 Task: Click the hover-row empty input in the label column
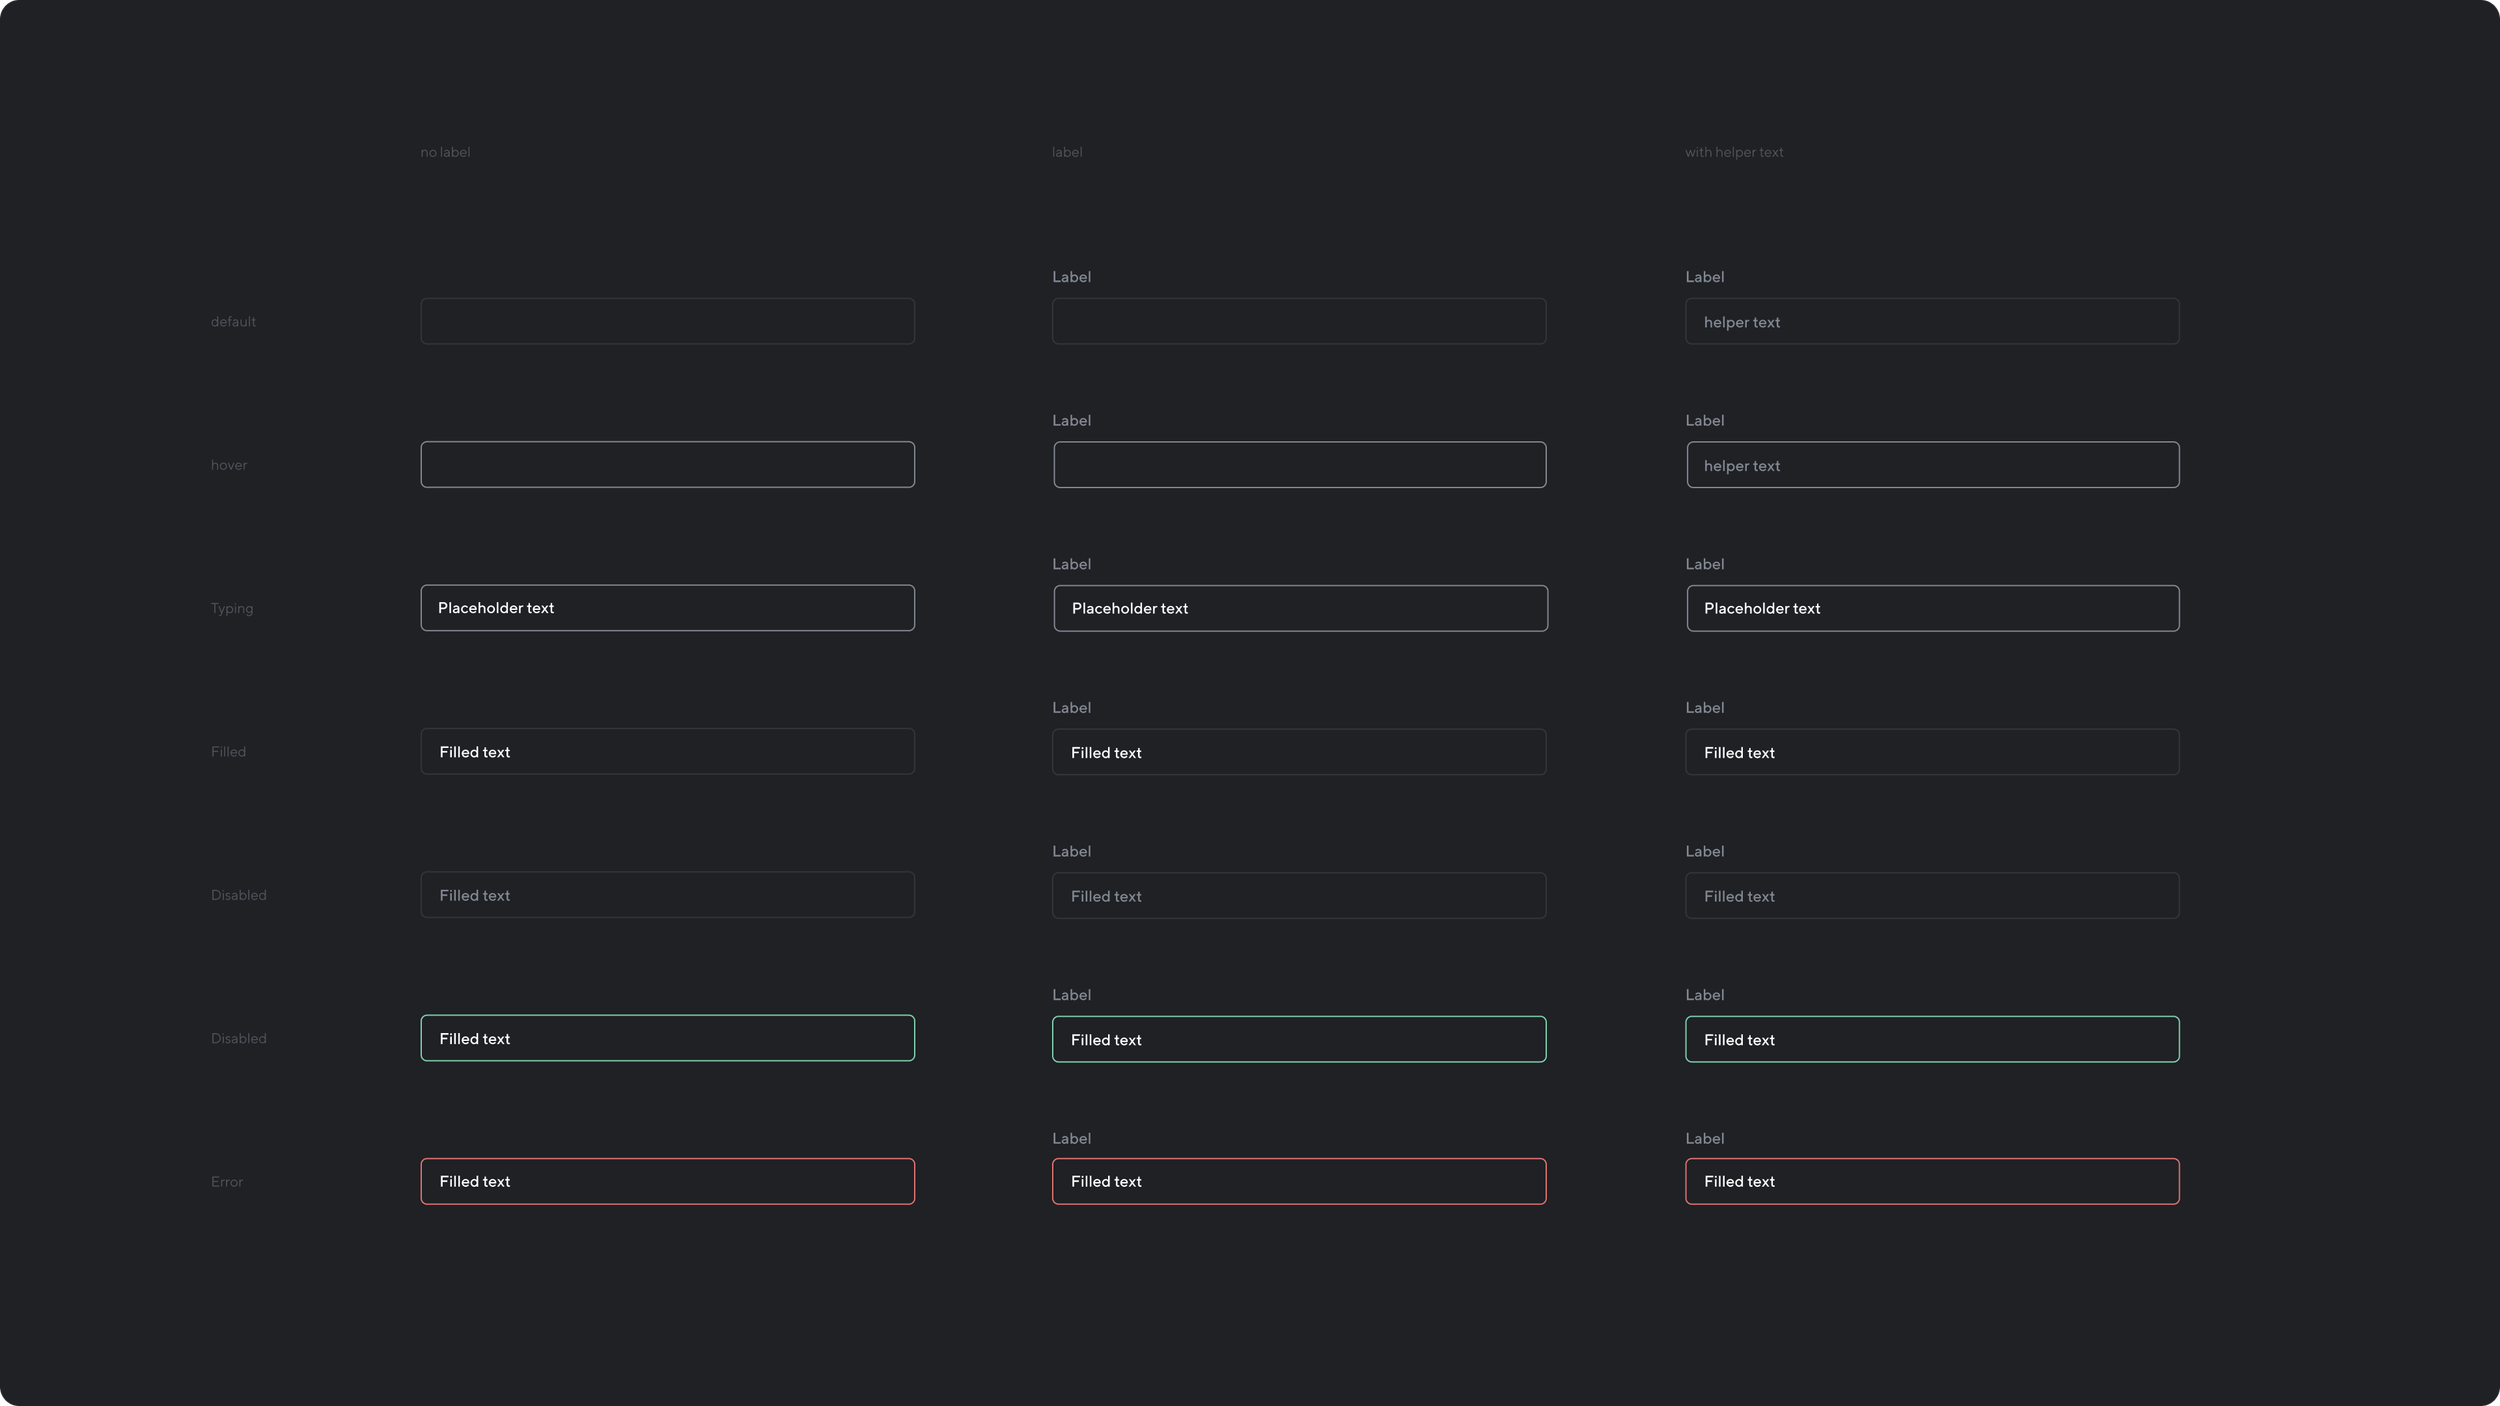pyautogui.click(x=1298, y=465)
